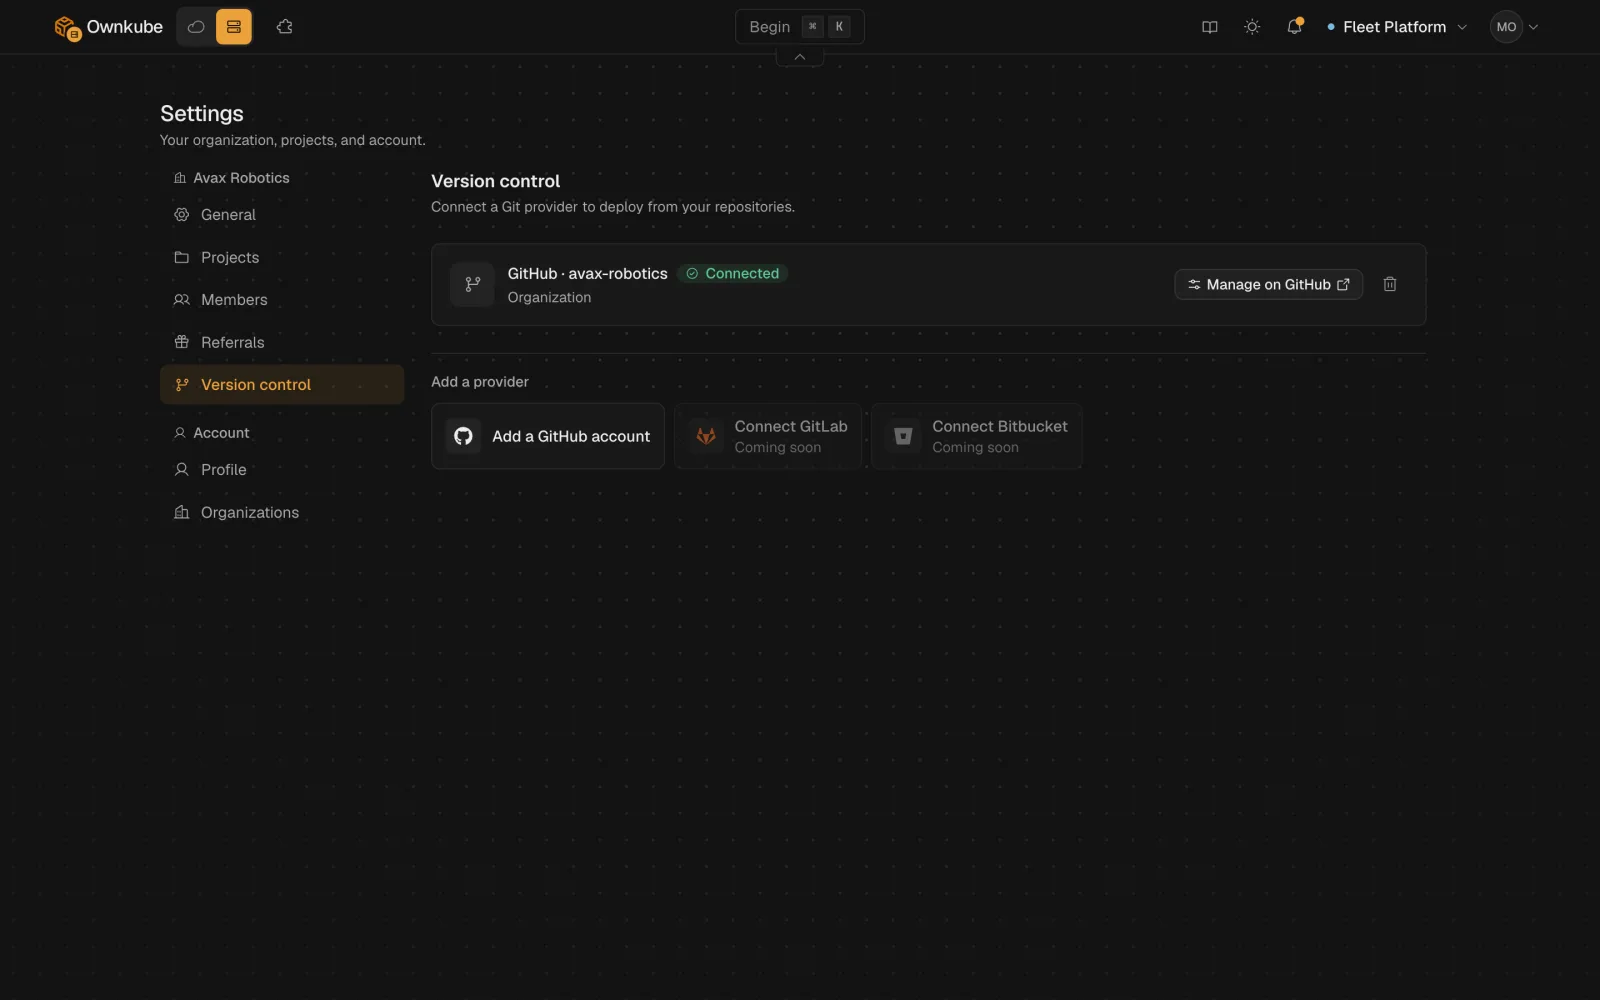The image size is (1600, 1000).
Task: Click the General gear icon
Action: click(x=181, y=215)
